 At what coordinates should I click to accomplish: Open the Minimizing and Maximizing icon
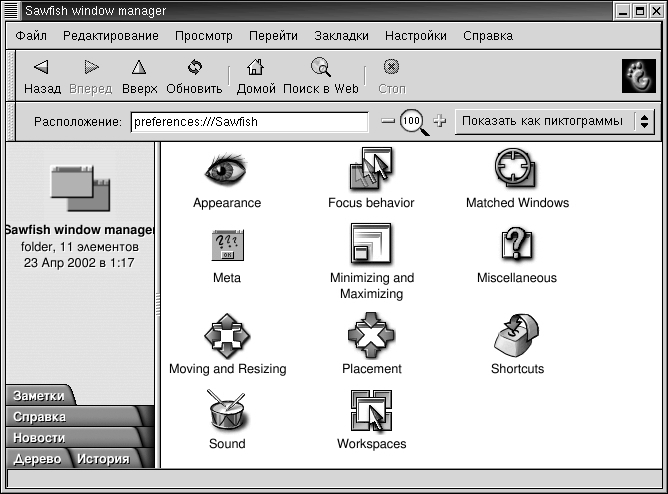[x=371, y=245]
